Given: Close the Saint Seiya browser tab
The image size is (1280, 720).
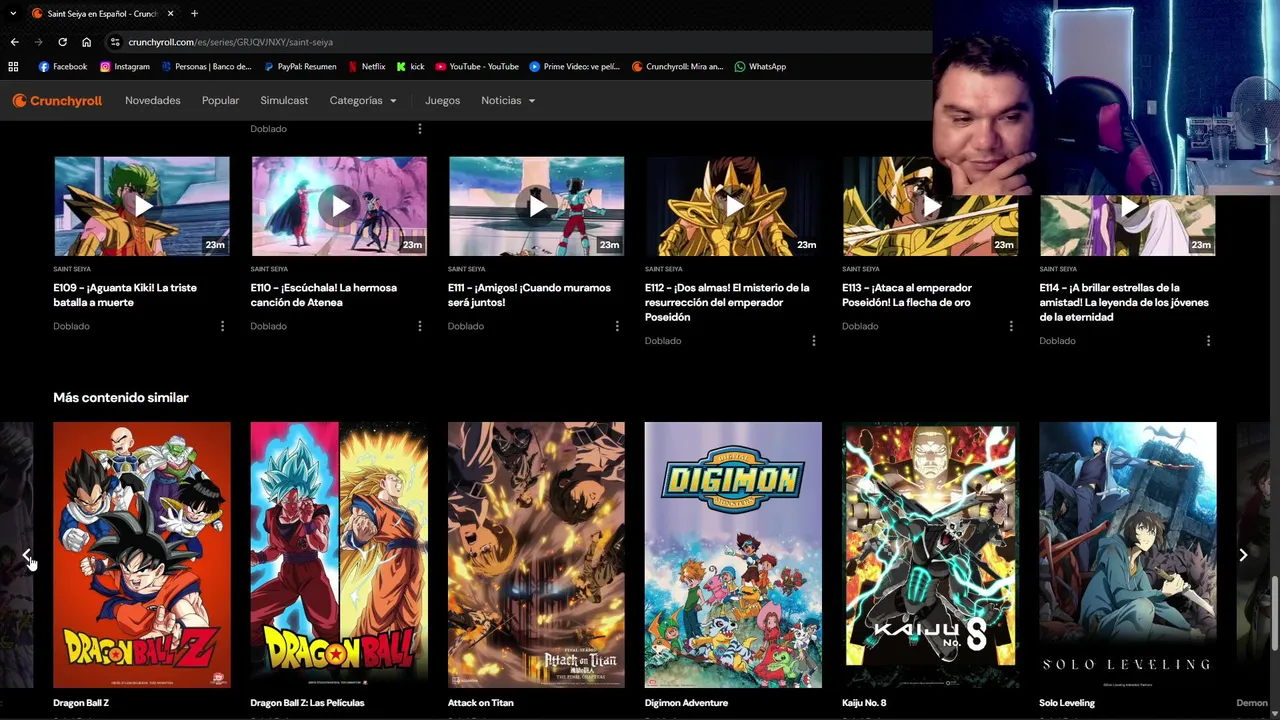Looking at the screenshot, I should (170, 13).
